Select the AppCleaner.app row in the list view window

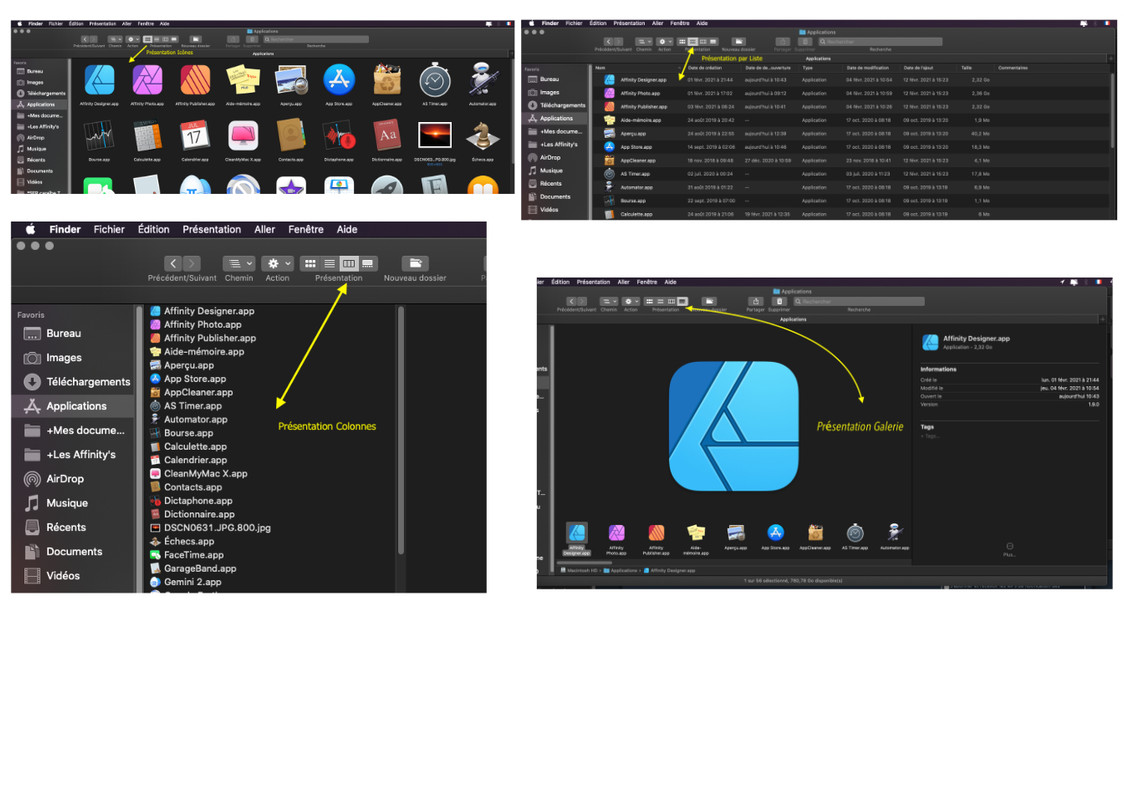coord(853,161)
